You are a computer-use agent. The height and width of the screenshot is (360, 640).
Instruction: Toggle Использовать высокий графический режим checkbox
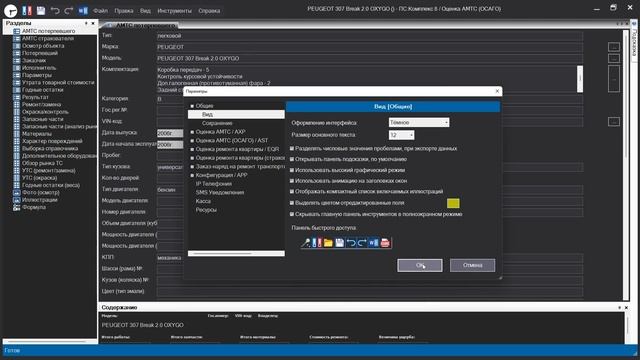[x=292, y=170]
